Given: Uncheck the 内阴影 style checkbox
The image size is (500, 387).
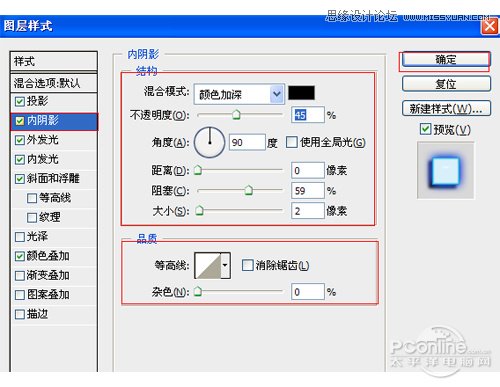Looking at the screenshot, I should (x=20, y=121).
